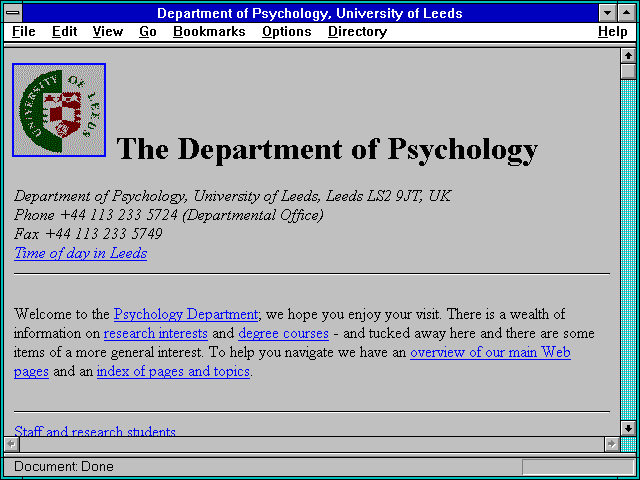Open the Edit menu

coord(64,32)
